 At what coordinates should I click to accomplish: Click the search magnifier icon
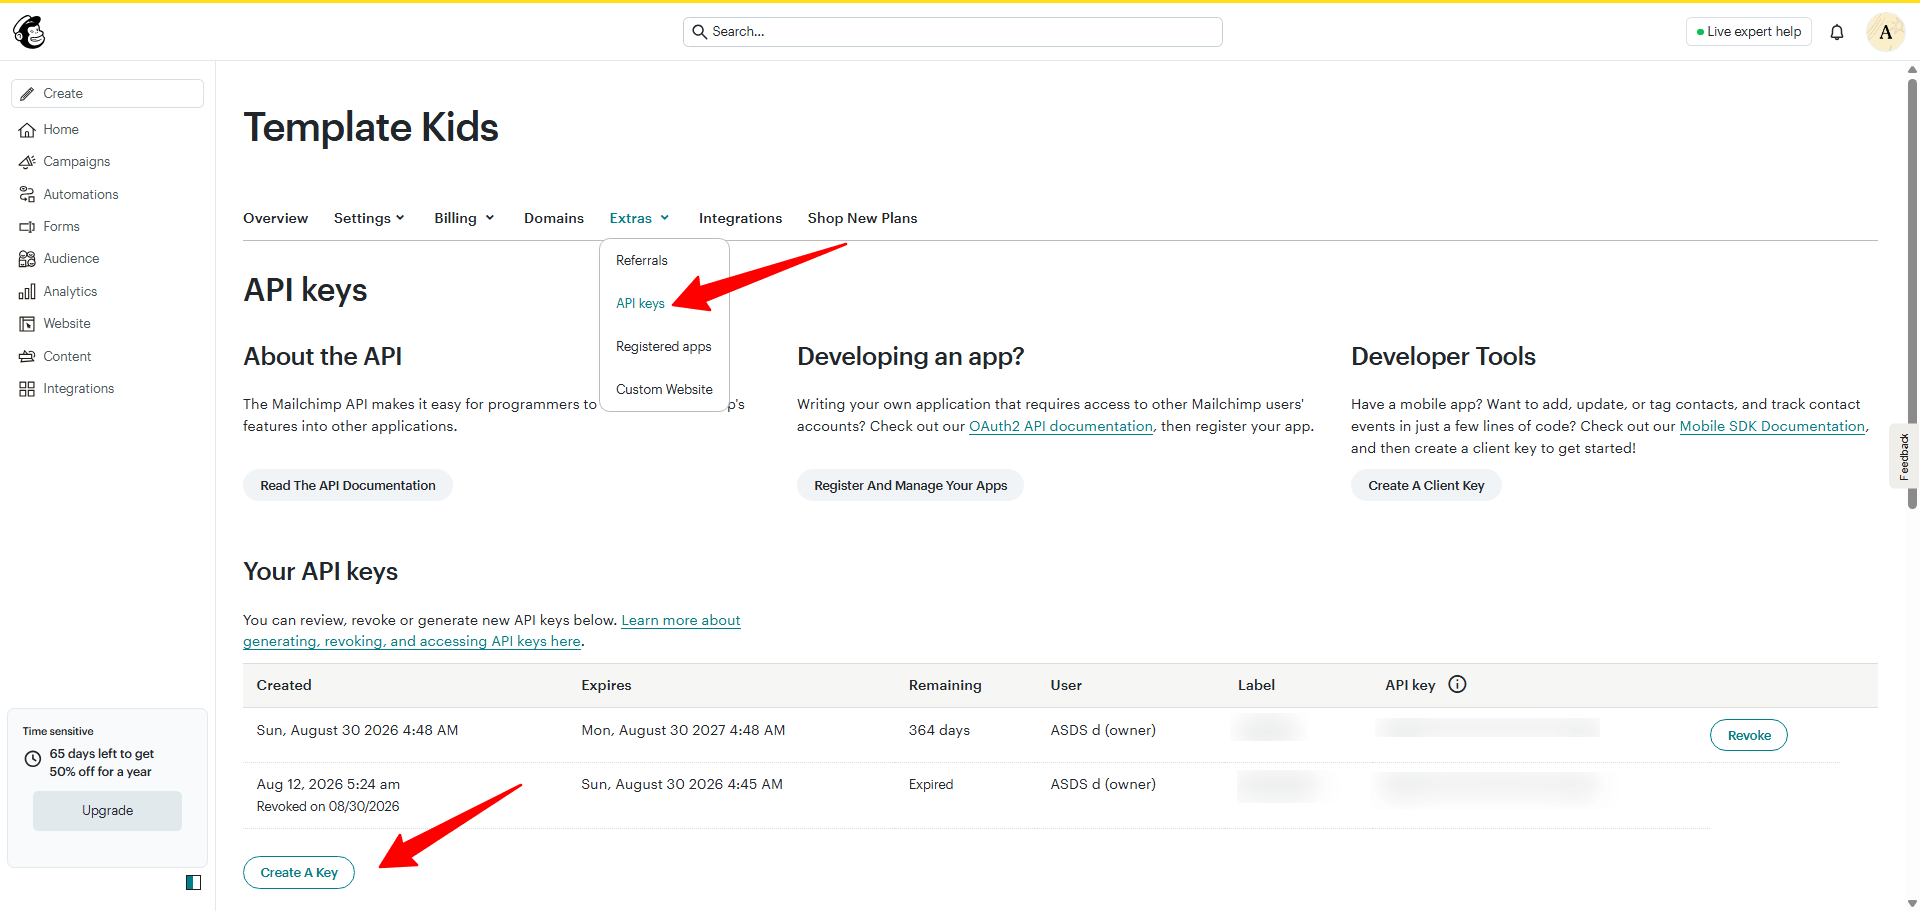pos(700,32)
